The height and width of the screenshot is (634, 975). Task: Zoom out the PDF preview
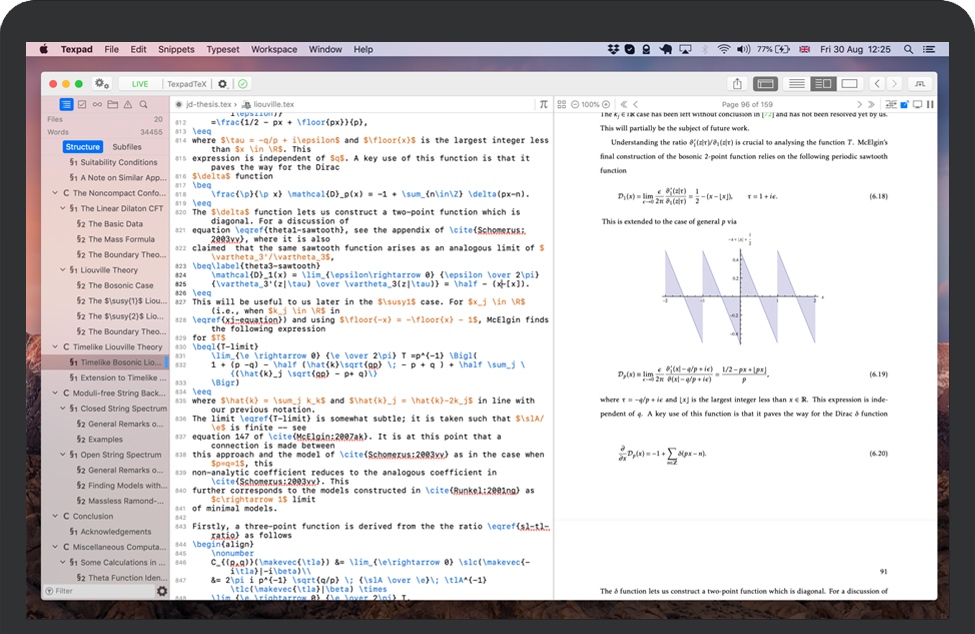click(x=575, y=104)
